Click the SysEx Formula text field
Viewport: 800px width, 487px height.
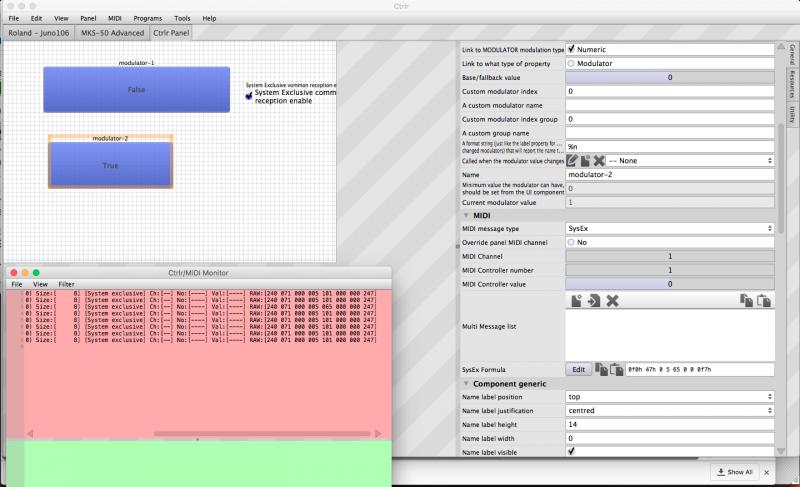699,369
